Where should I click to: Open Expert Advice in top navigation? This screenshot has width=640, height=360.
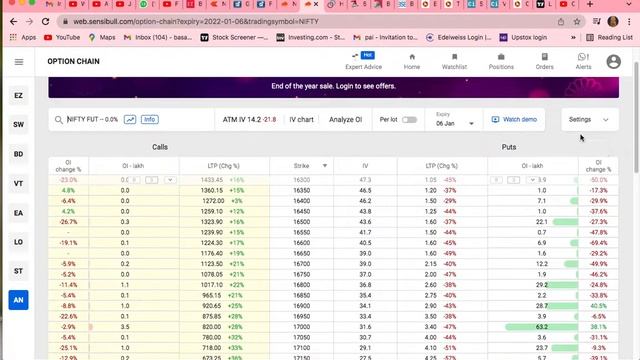coord(363,62)
